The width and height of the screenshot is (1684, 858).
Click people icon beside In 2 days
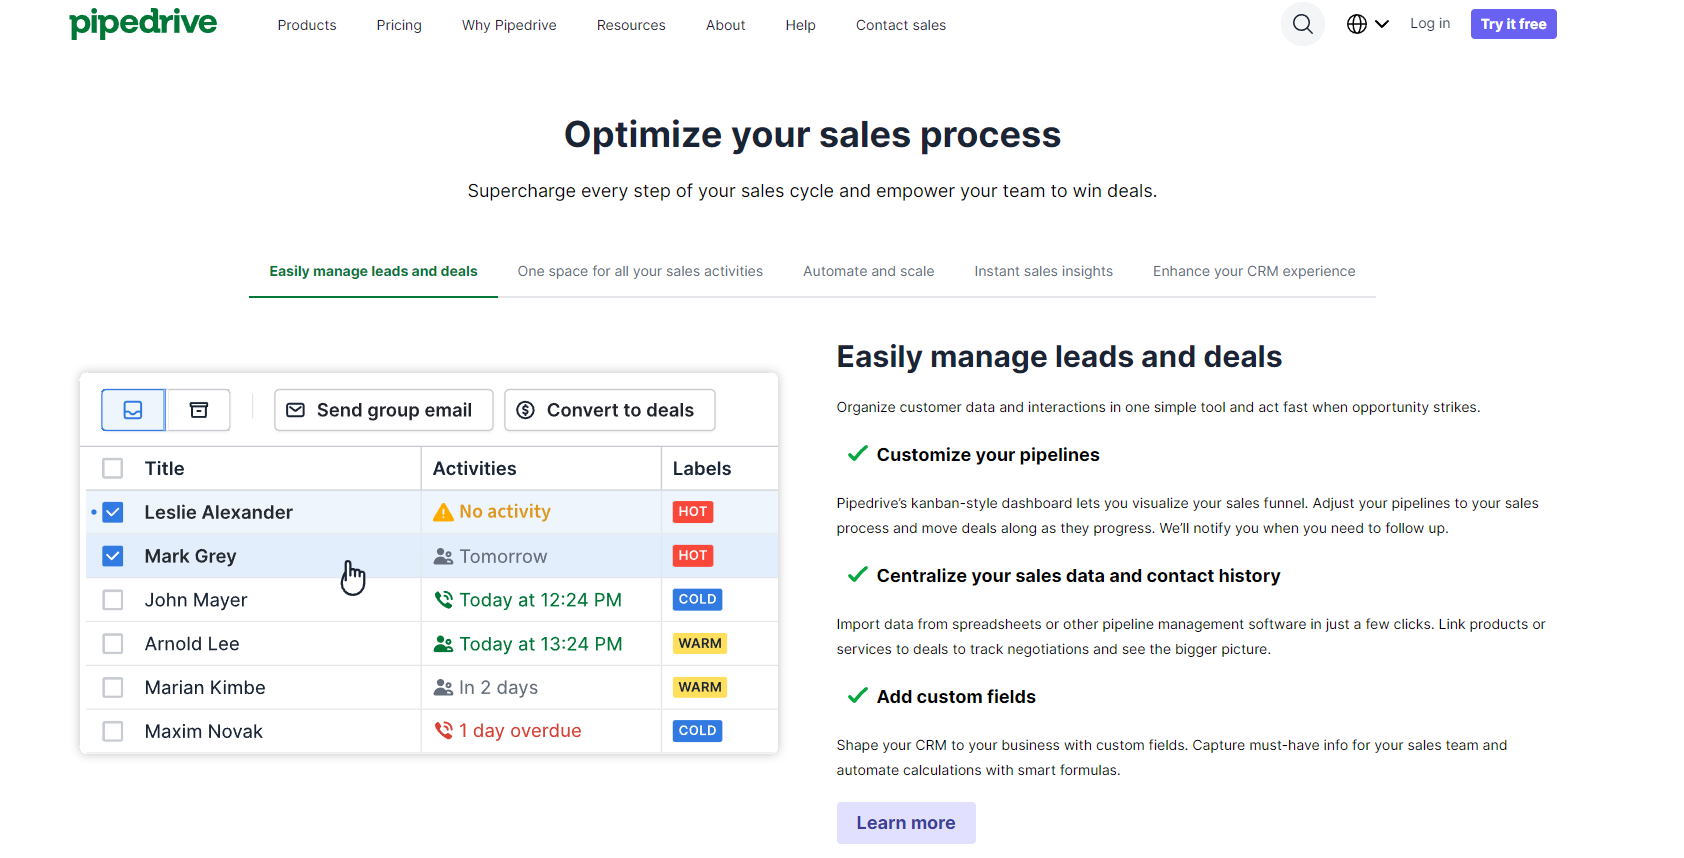443,687
